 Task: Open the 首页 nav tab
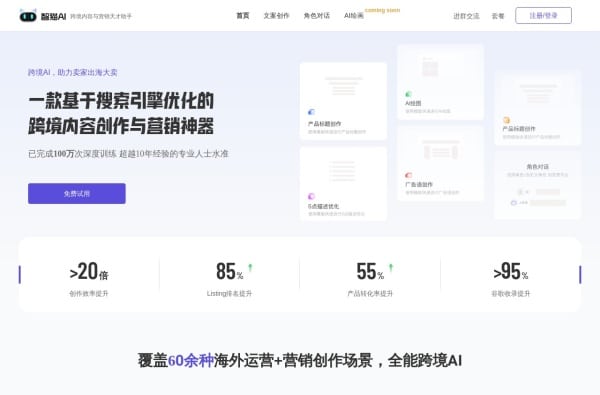[x=243, y=16]
